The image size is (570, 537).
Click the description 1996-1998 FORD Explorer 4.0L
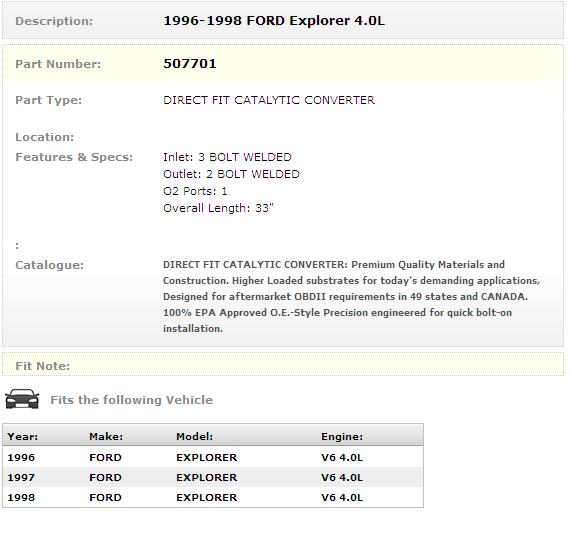click(274, 21)
